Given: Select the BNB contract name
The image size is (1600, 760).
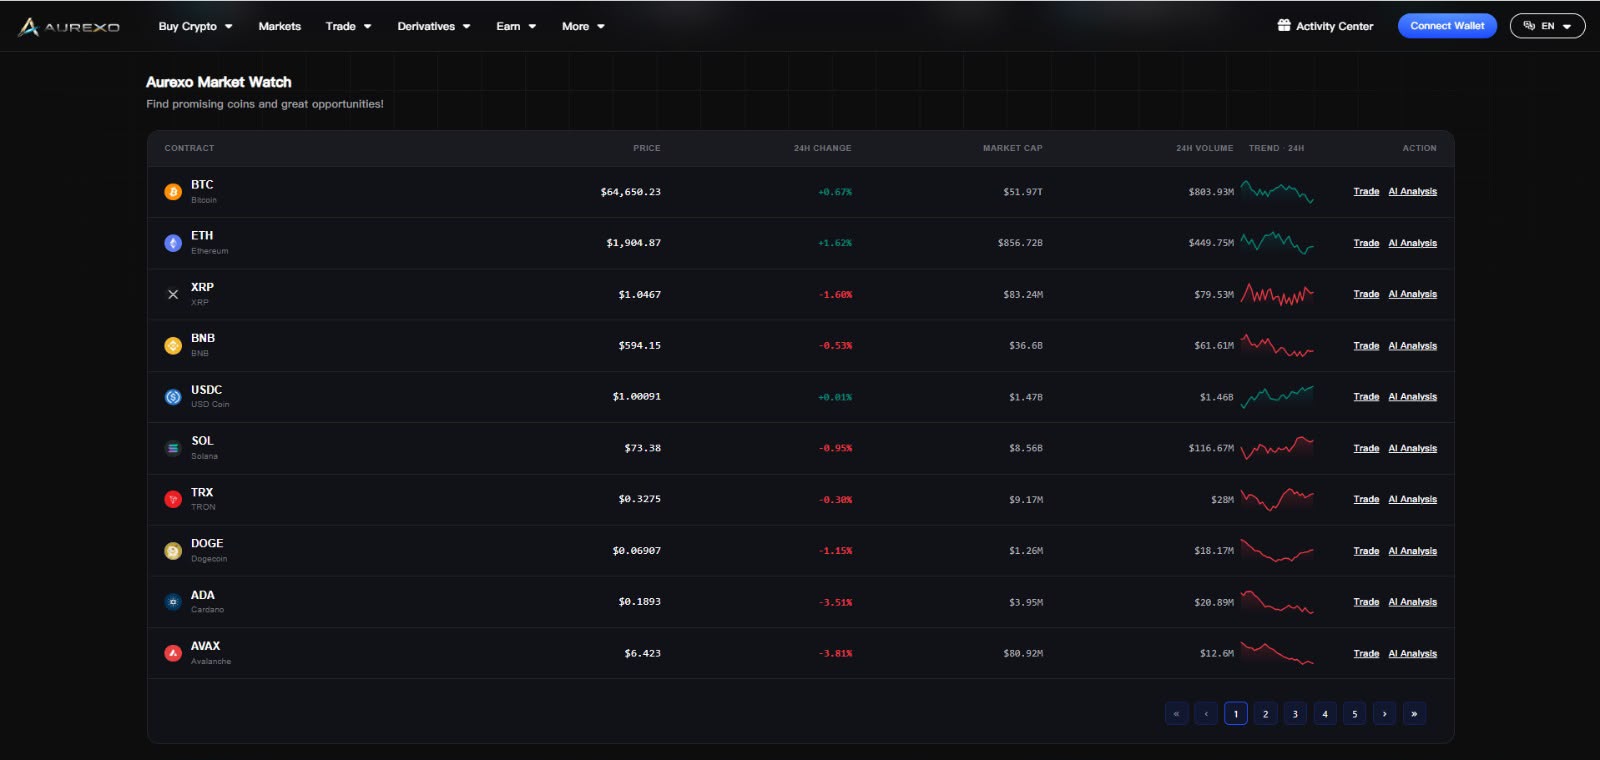Looking at the screenshot, I should pyautogui.click(x=203, y=339).
